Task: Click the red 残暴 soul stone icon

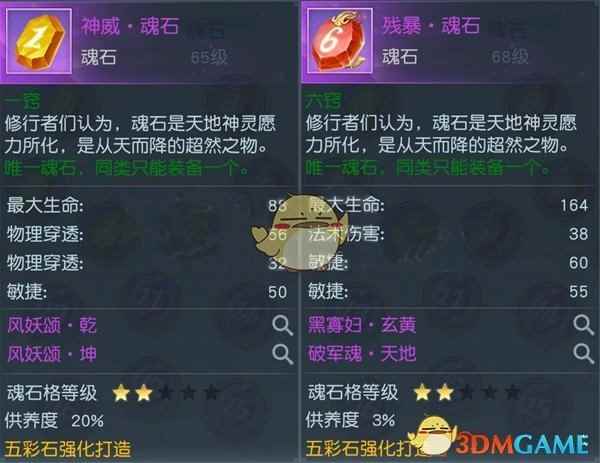Action: coord(340,41)
